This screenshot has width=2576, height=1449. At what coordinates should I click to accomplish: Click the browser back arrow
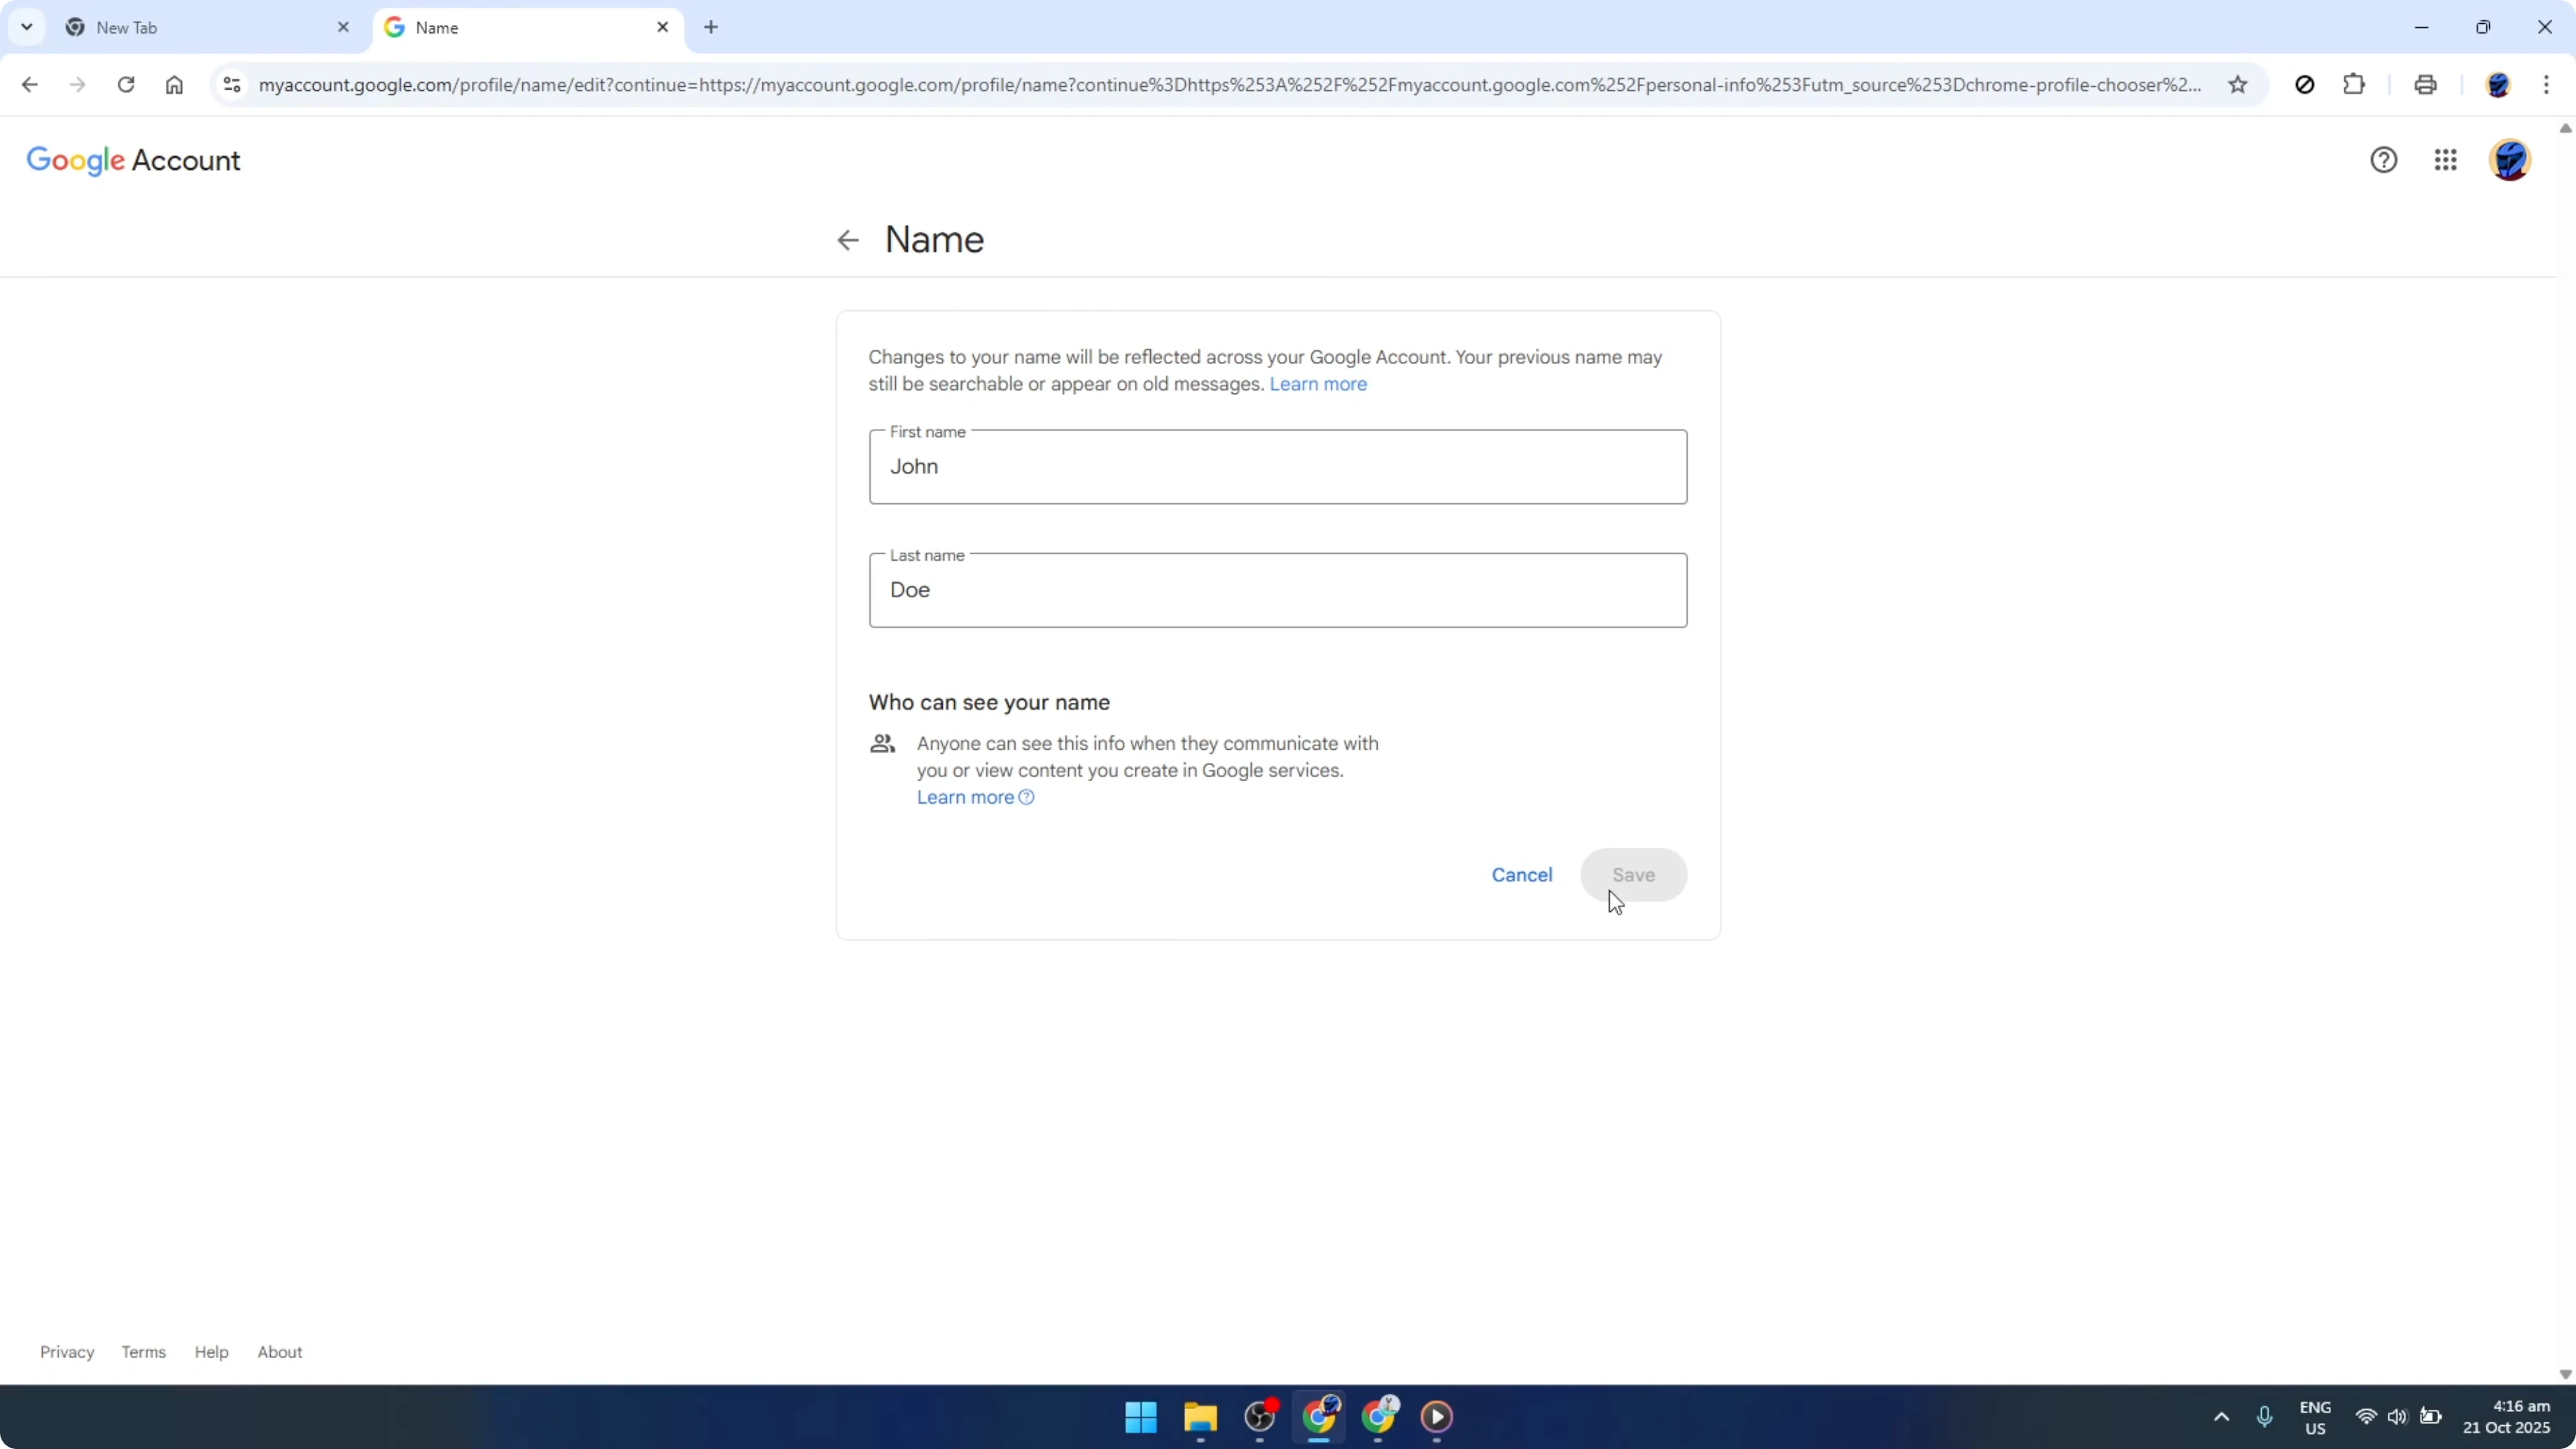tap(29, 85)
